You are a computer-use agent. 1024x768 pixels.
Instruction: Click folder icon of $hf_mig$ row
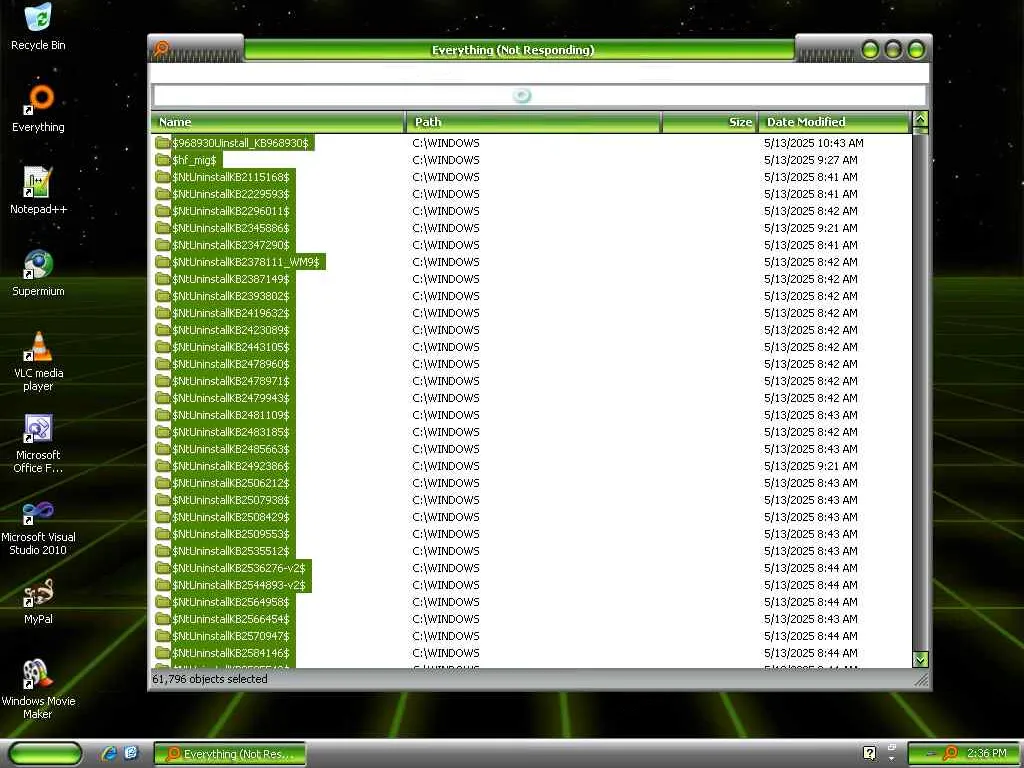tap(163, 160)
